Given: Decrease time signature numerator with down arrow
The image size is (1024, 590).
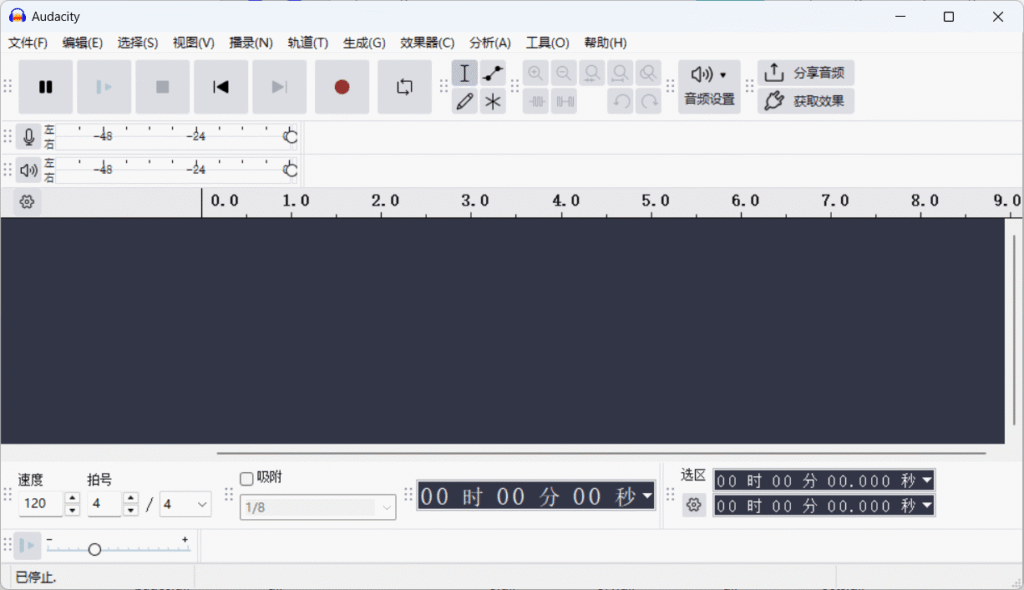Looking at the screenshot, I should tap(131, 510).
